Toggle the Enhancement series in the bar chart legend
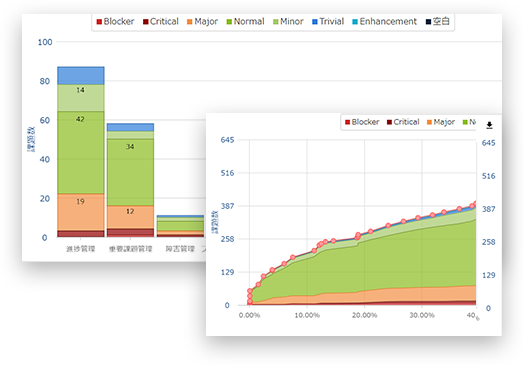Image resolution: width=524 pixels, height=365 pixels. pos(384,22)
